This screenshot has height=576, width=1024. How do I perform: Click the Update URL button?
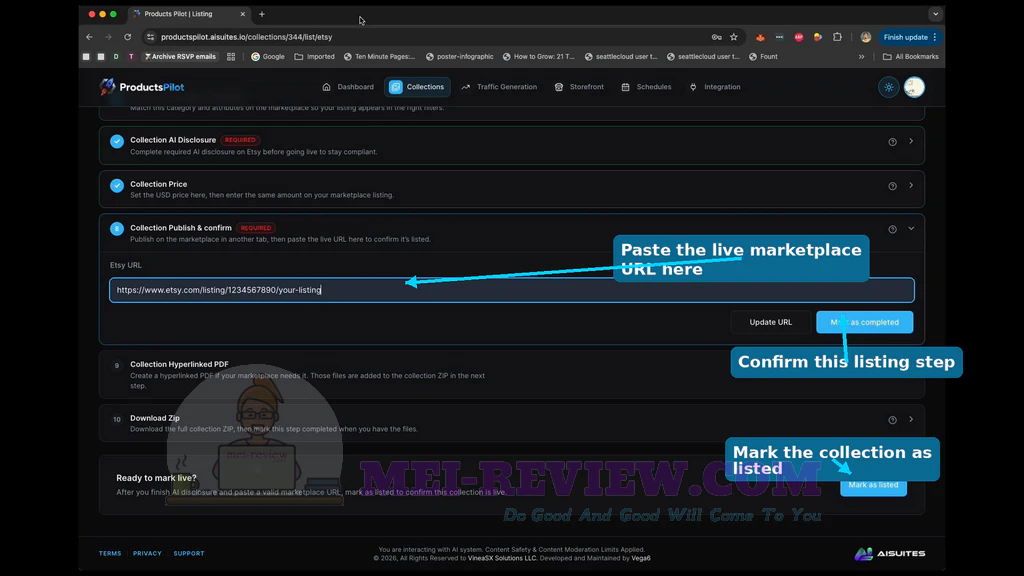pos(771,322)
